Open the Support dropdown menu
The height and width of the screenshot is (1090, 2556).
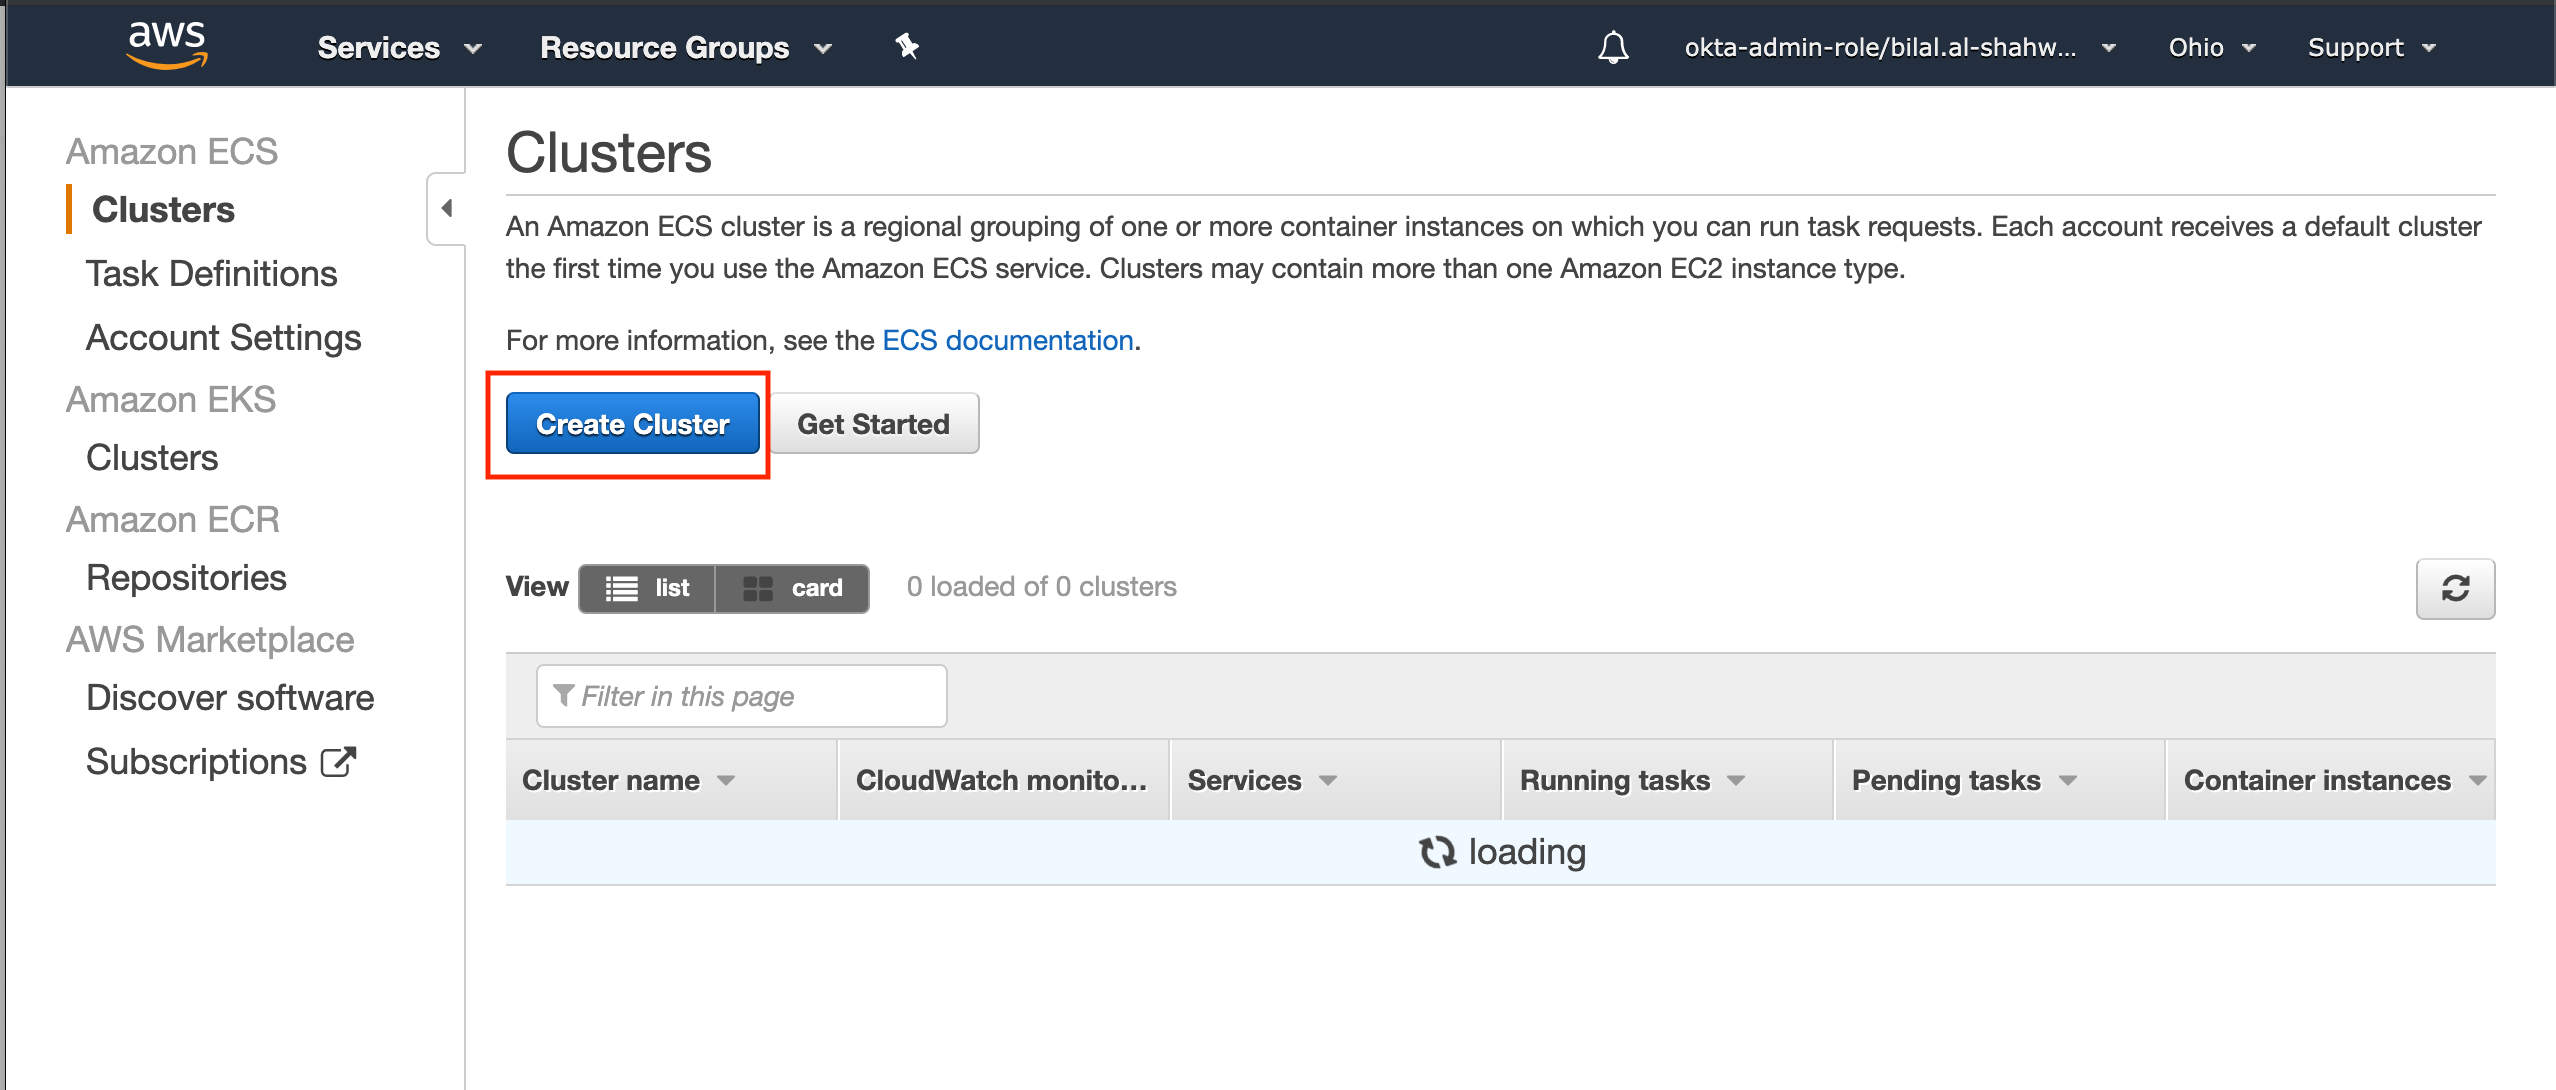(x=2371, y=47)
